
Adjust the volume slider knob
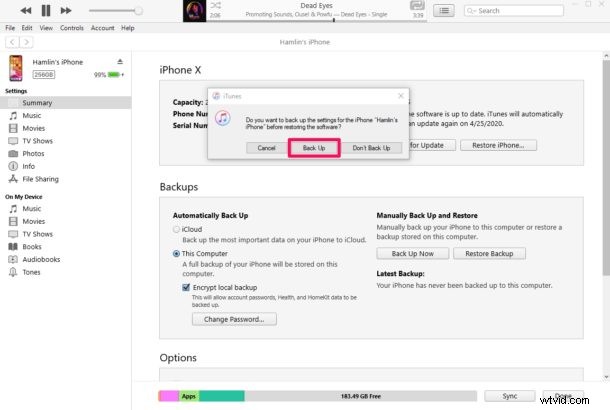tap(138, 11)
